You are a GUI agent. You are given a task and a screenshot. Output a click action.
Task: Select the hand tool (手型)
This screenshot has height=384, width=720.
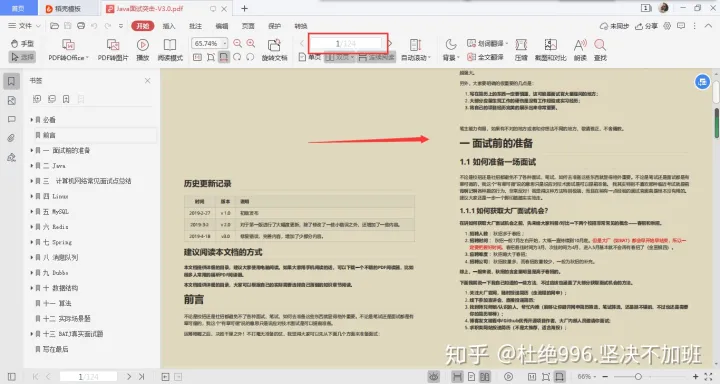22,44
